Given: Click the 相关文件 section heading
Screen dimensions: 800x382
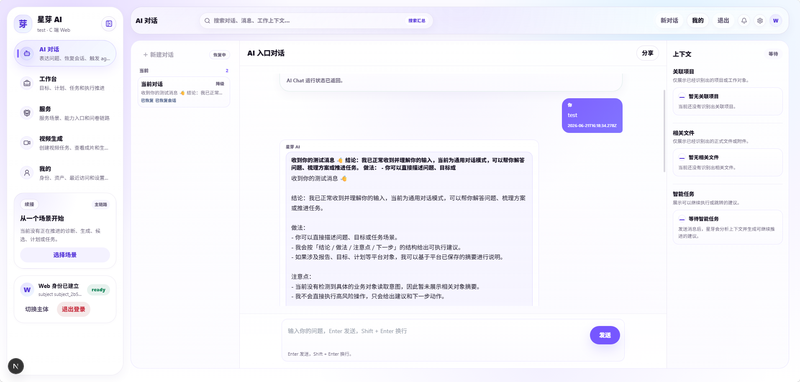Looking at the screenshot, I should coord(683,133).
